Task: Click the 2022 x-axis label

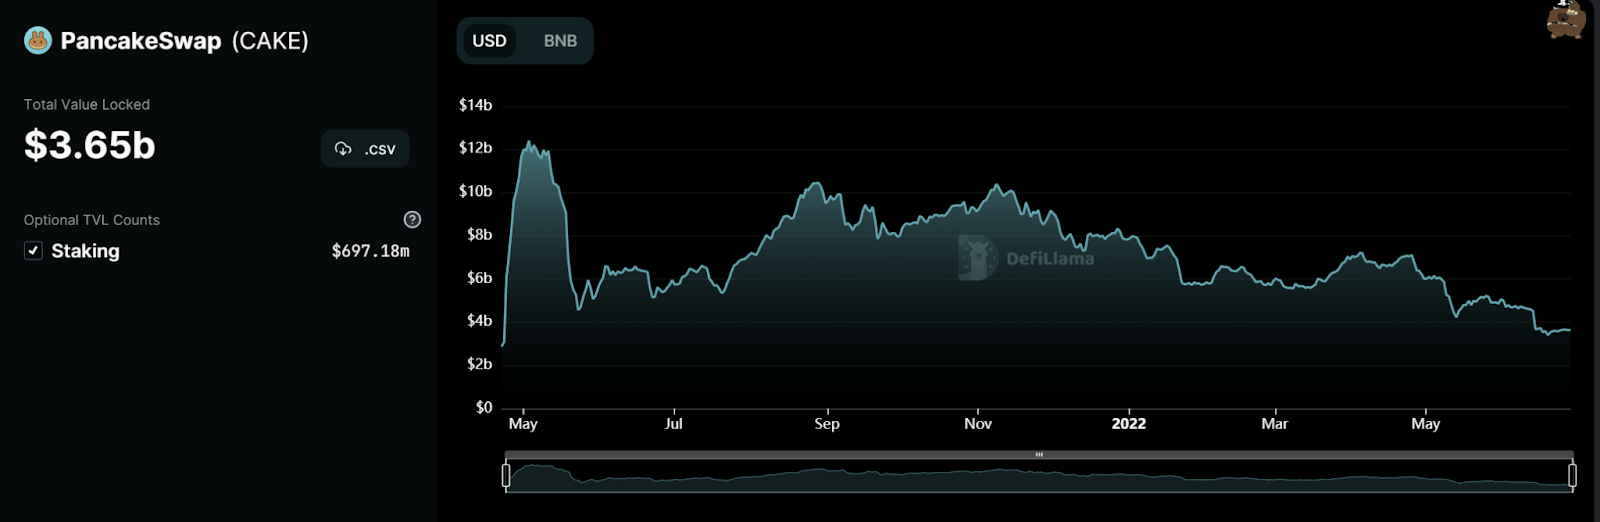Action: pos(1129,424)
